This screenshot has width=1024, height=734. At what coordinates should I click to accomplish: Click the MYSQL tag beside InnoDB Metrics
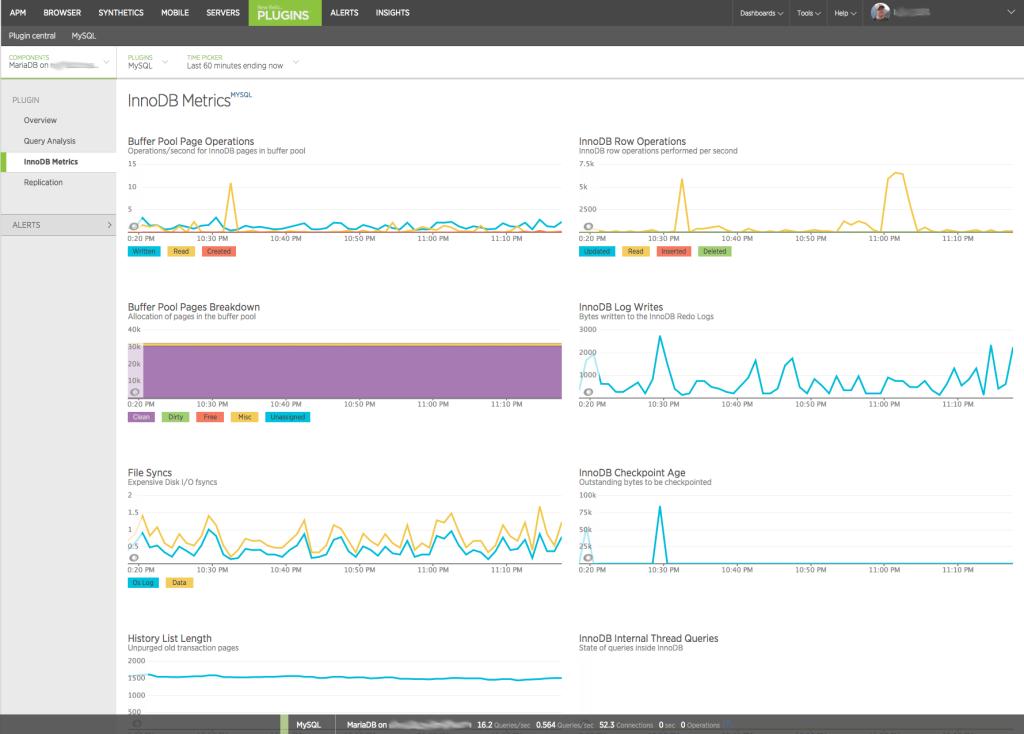[x=241, y=95]
